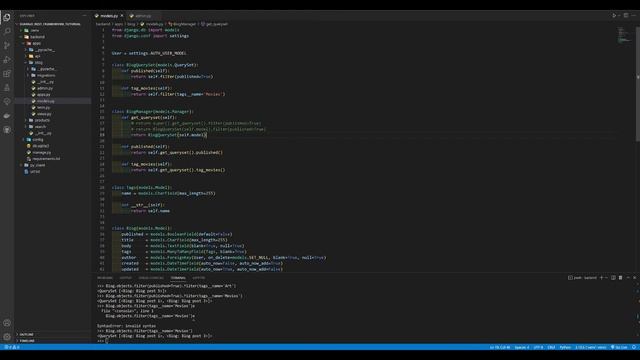Click the UTF-8 encoding status item
640x360 pixels.
click(x=538, y=347)
